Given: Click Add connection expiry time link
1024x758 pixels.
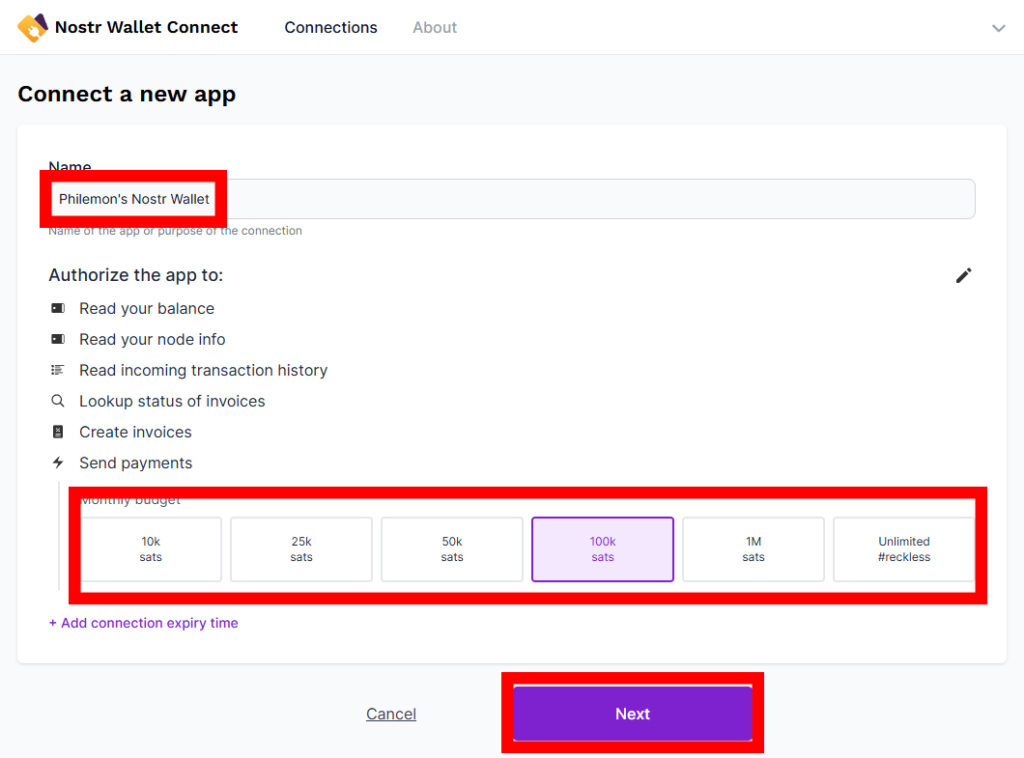Looking at the screenshot, I should pos(143,623).
